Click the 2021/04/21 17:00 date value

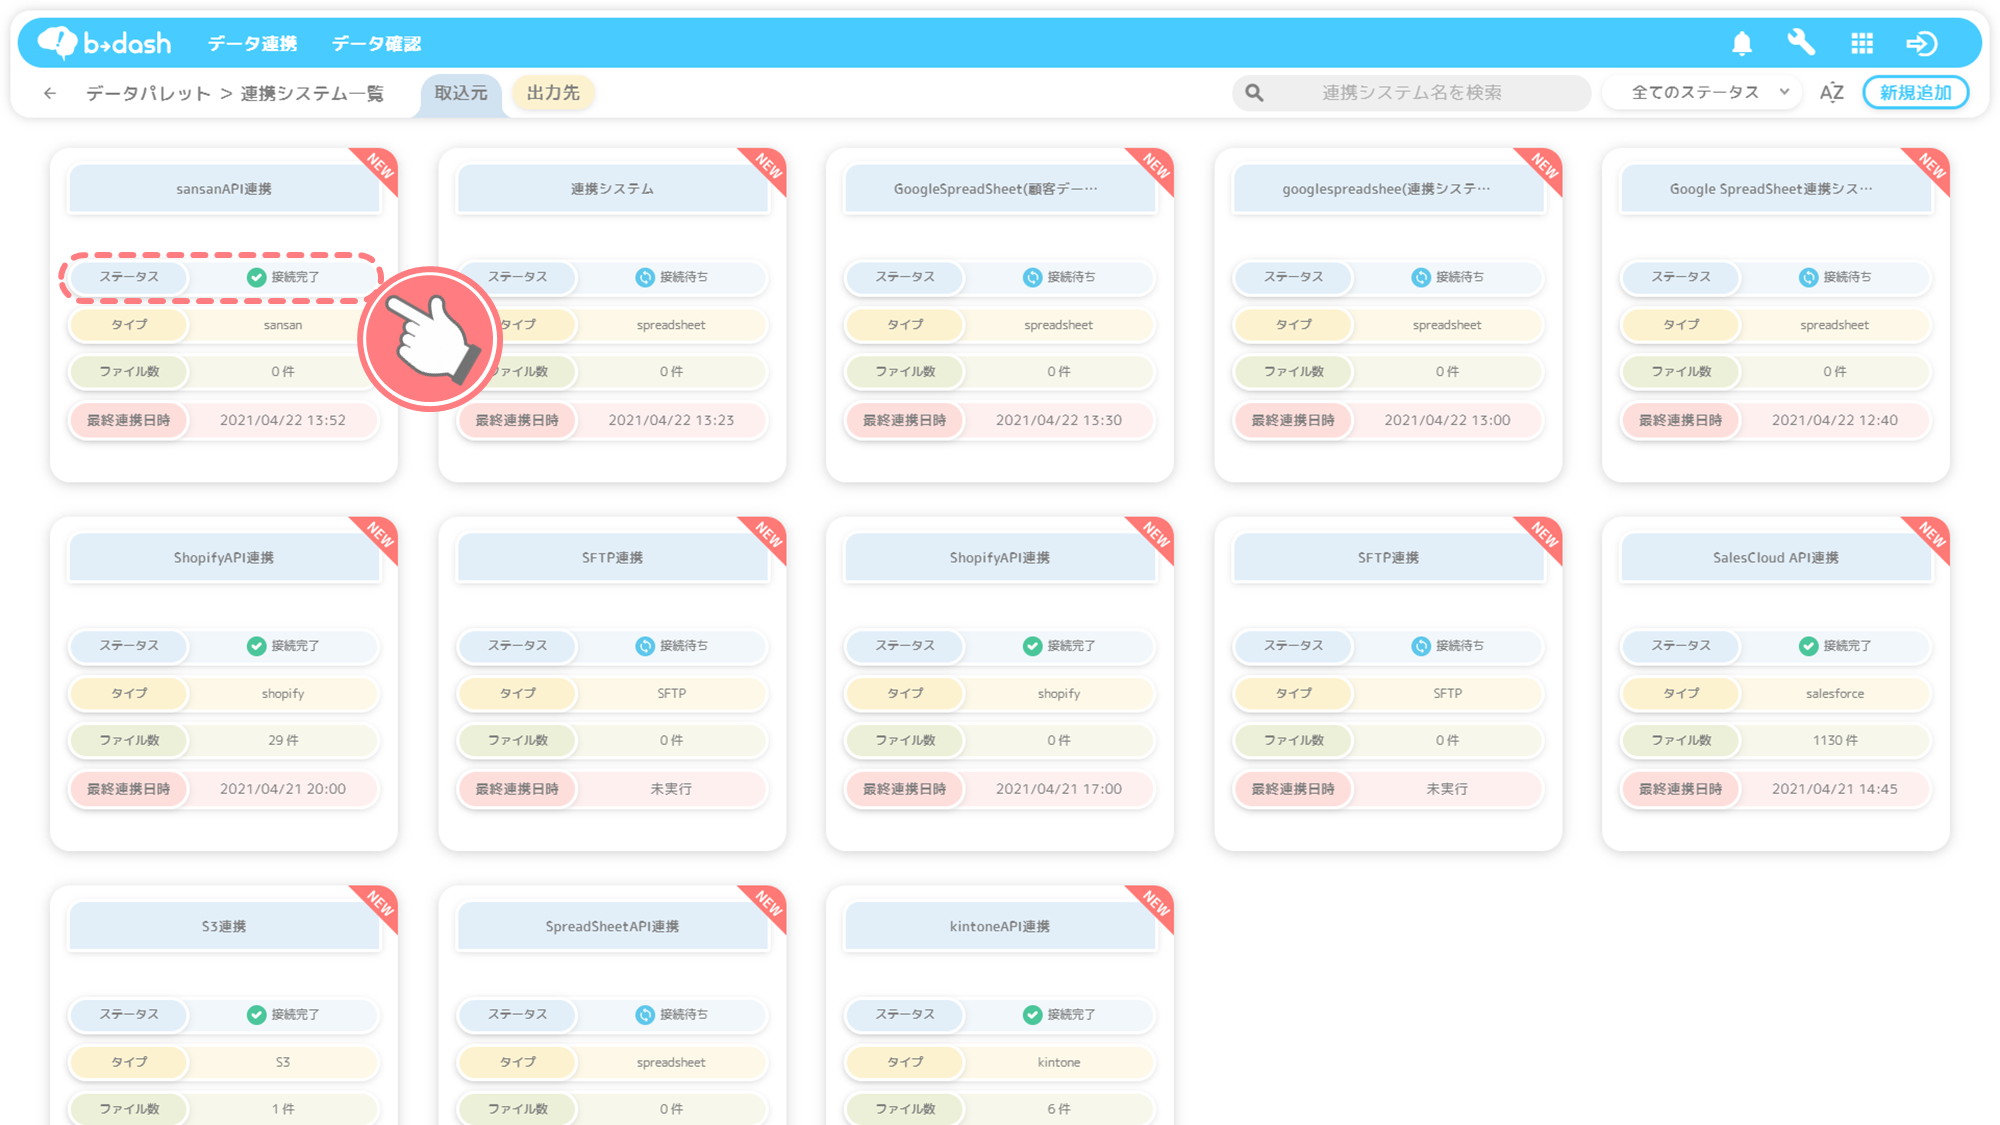click(x=1059, y=790)
